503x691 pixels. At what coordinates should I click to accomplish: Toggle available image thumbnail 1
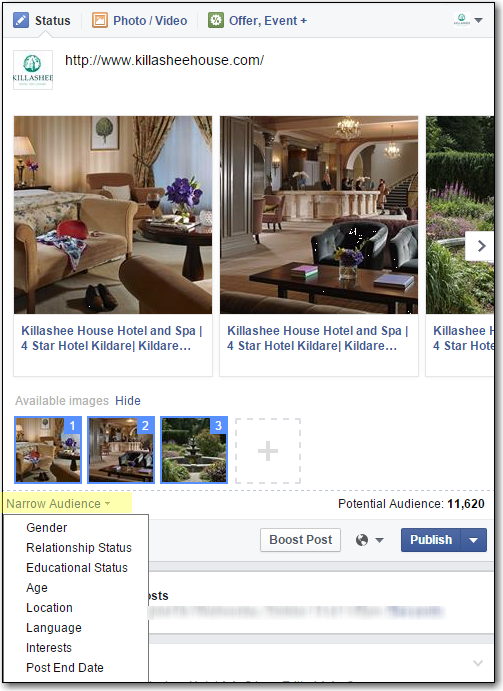coord(48,450)
